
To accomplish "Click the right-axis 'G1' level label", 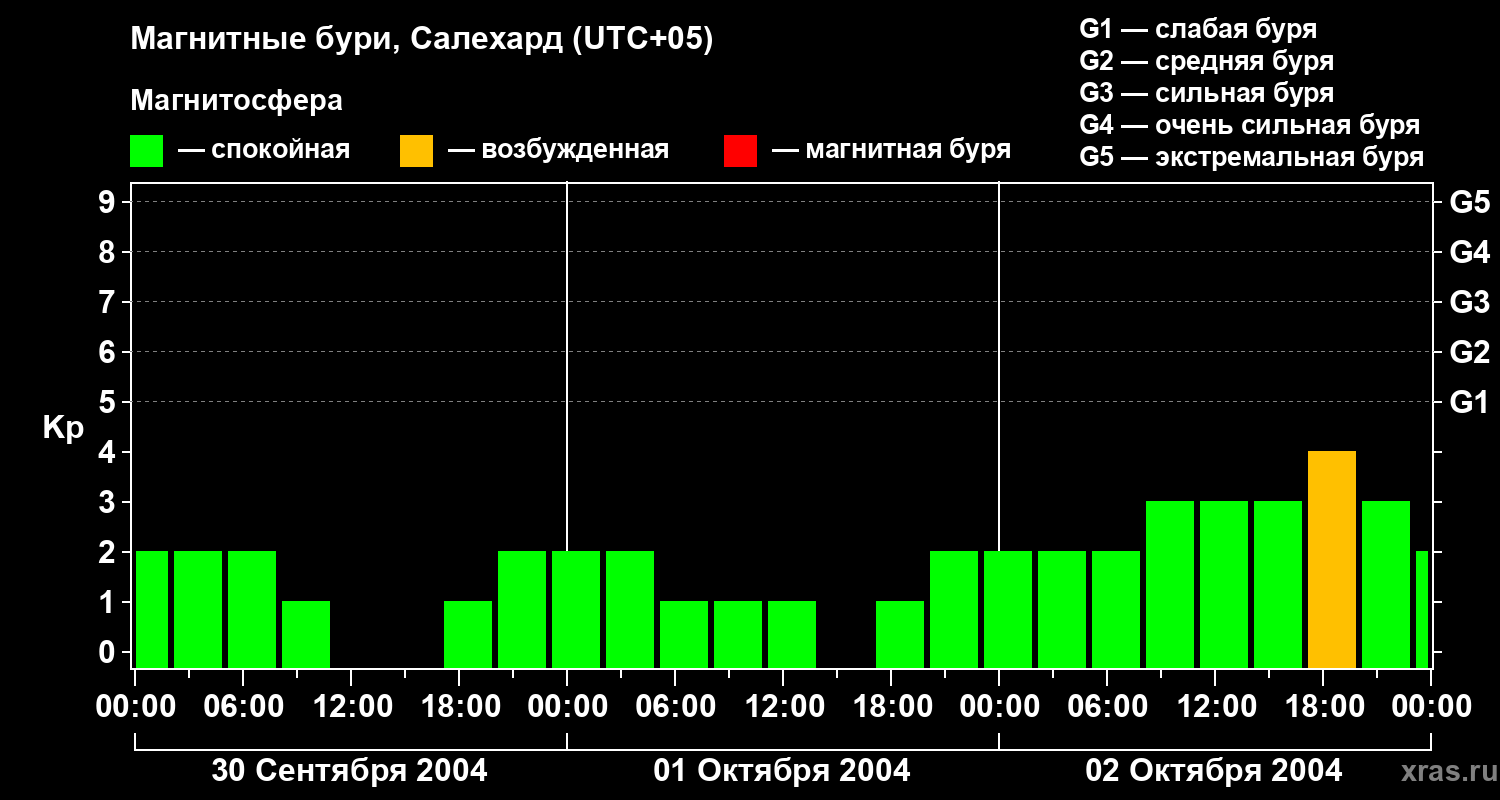I will [1469, 402].
